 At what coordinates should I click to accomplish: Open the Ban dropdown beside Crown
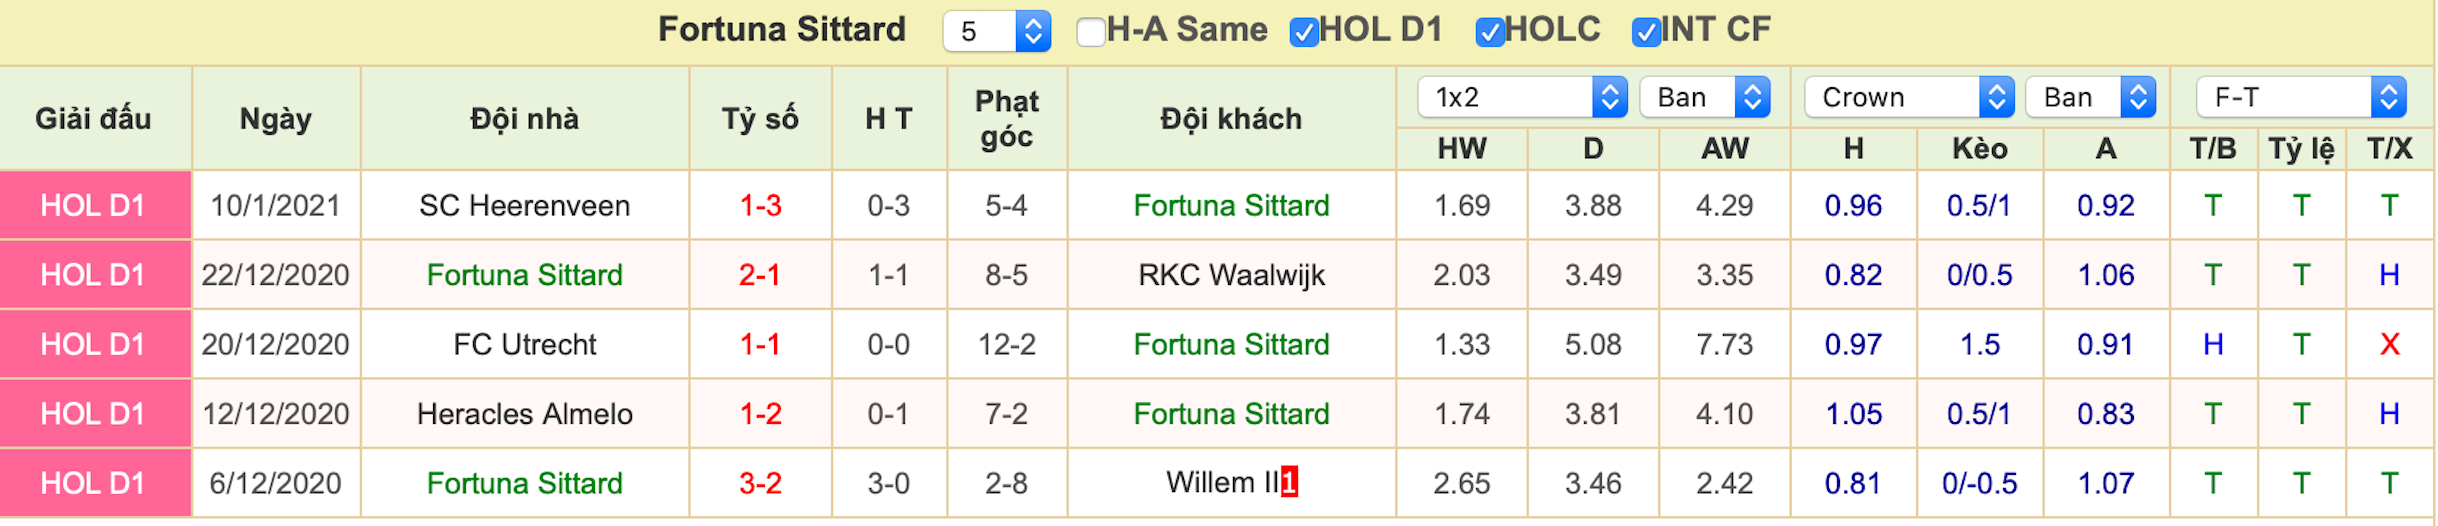tap(2090, 97)
